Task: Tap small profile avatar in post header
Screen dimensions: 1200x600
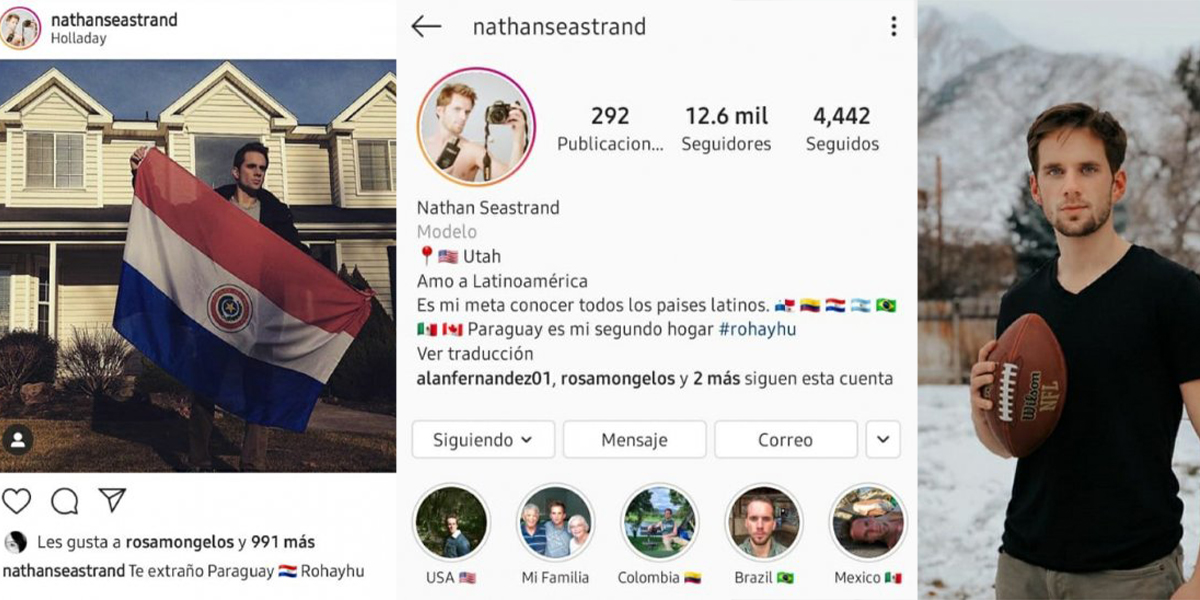Action: 21,28
